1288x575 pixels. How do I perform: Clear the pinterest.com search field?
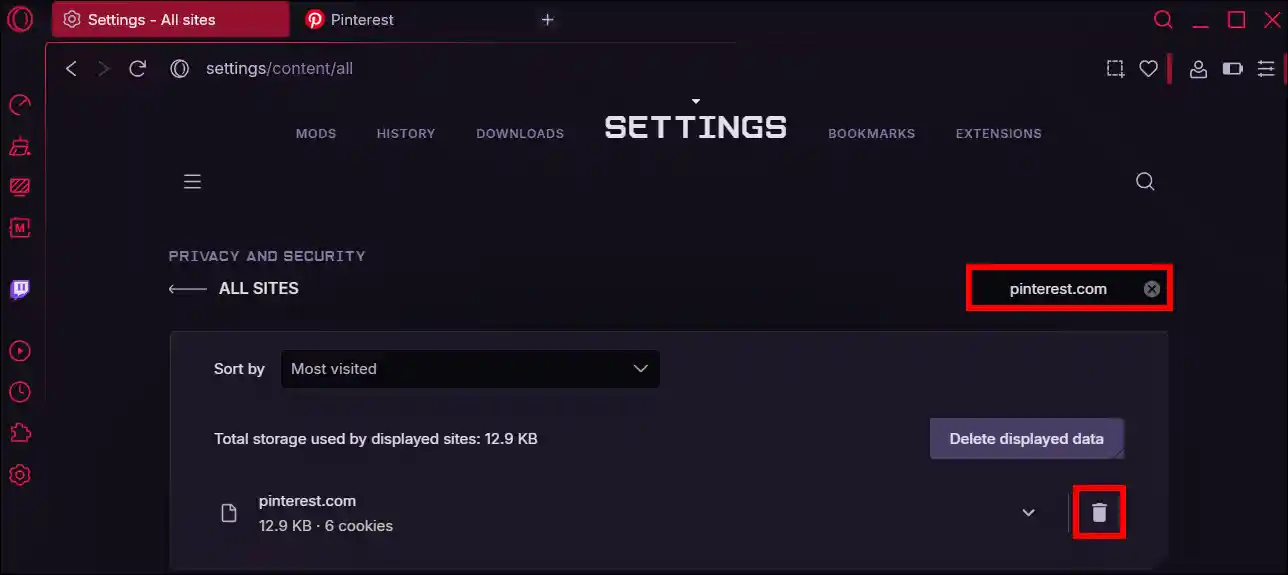(1152, 289)
